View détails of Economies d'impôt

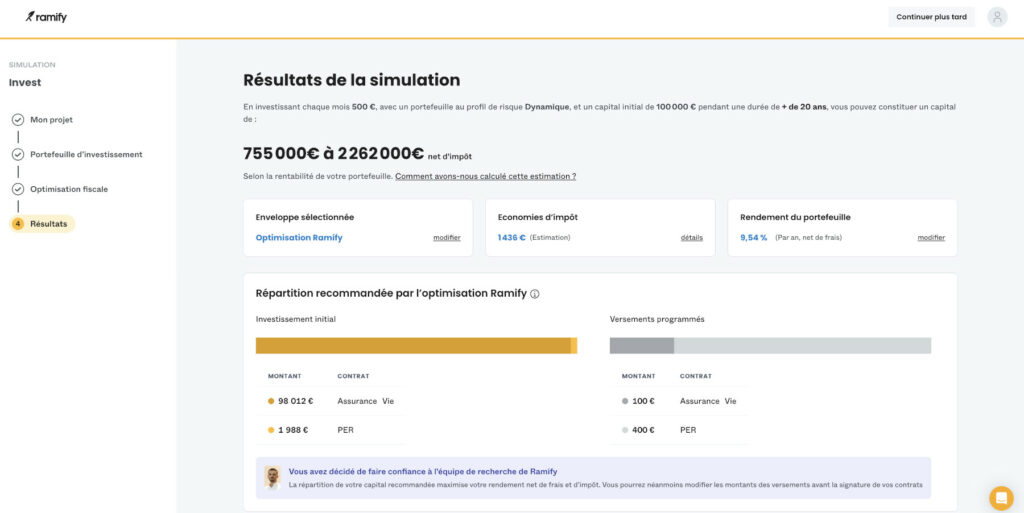click(692, 238)
